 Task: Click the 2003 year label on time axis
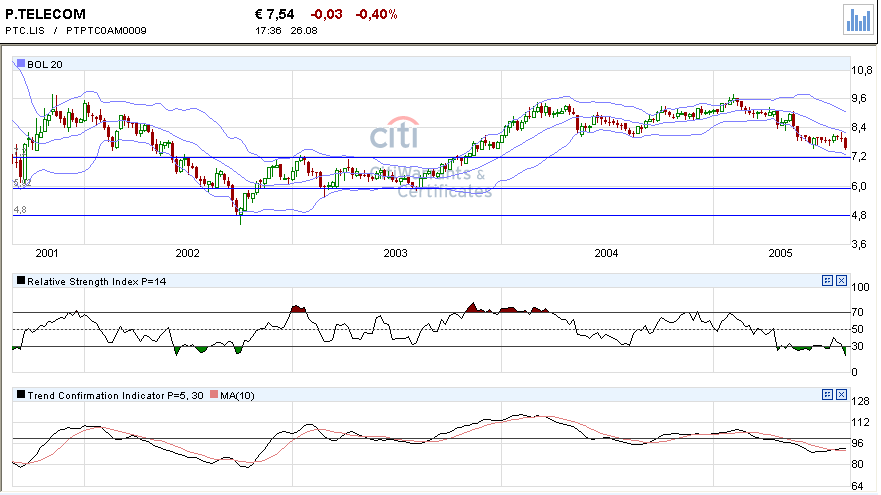(396, 253)
